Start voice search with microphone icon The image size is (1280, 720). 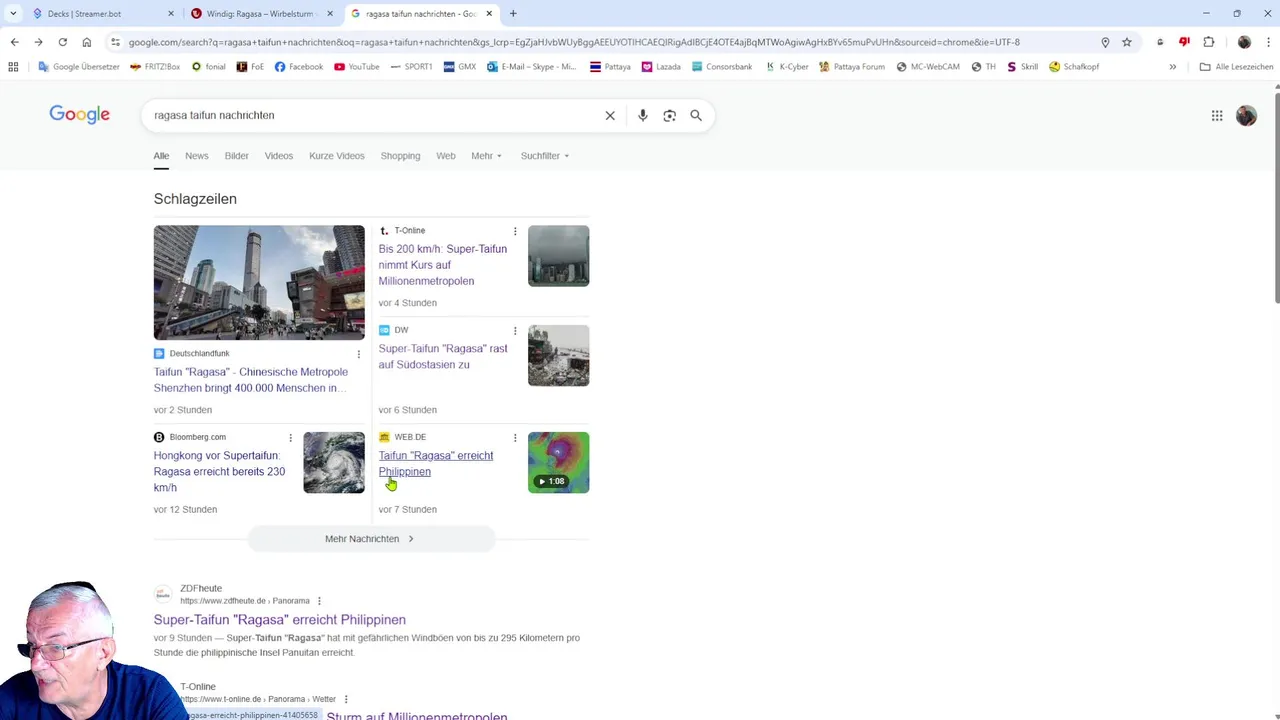pos(643,115)
